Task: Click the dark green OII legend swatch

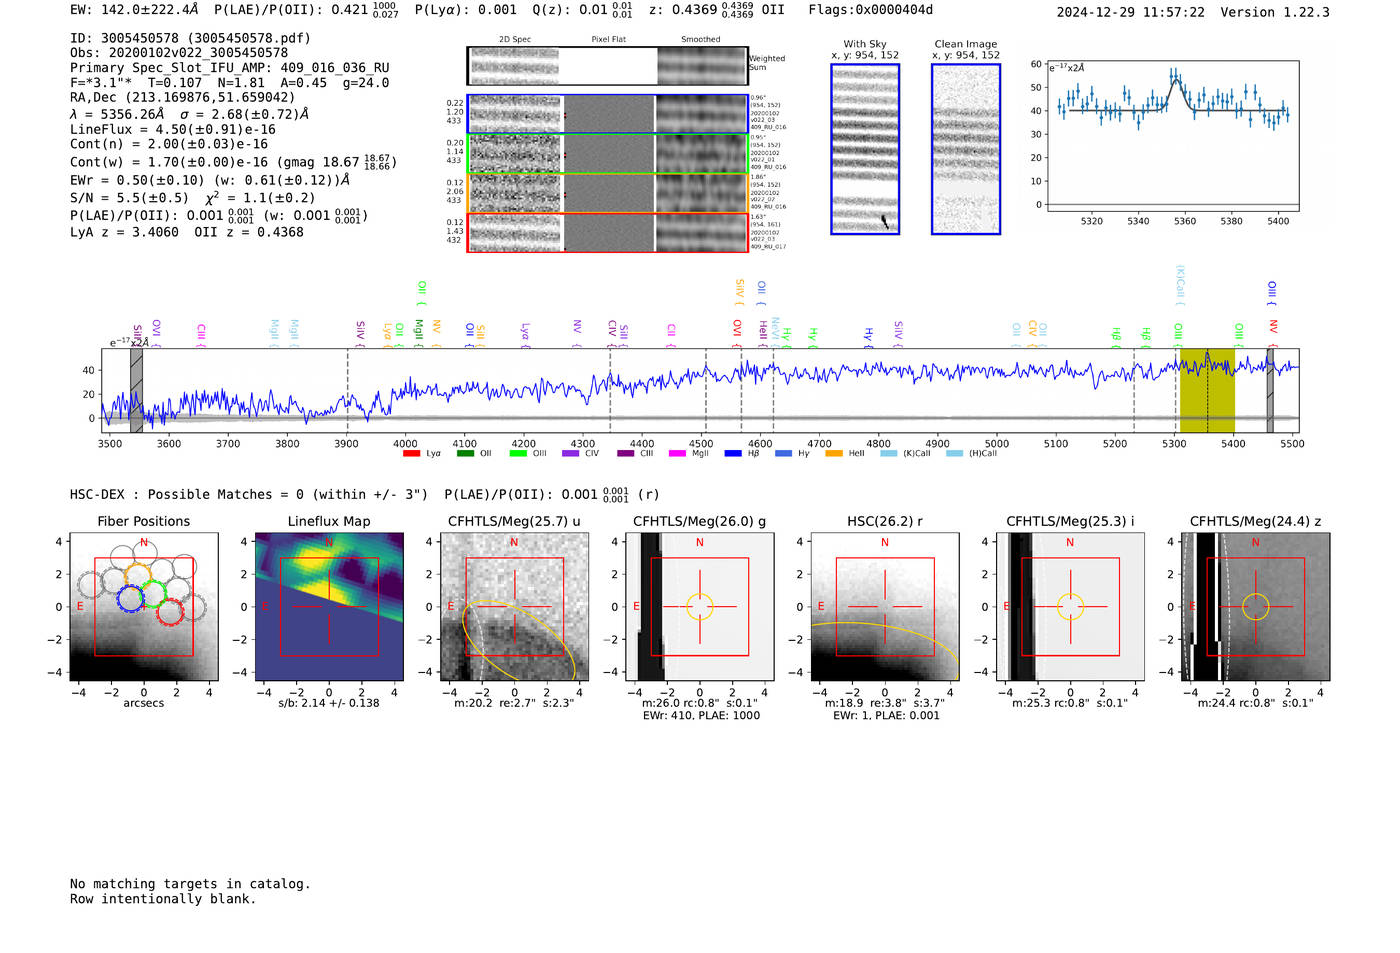Action: 465,453
